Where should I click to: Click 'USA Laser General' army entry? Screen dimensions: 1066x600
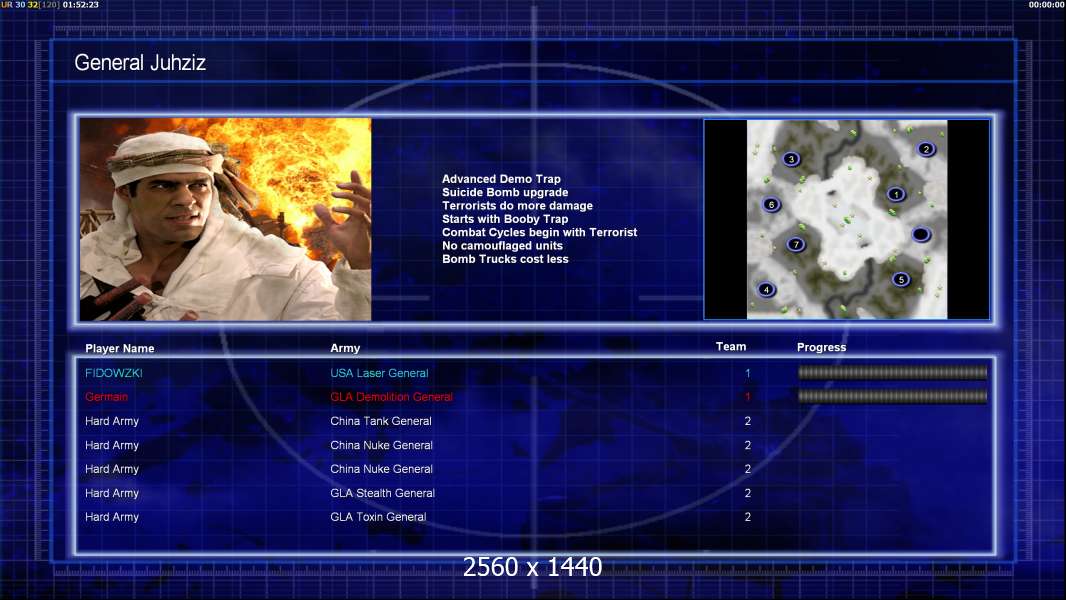tap(379, 373)
